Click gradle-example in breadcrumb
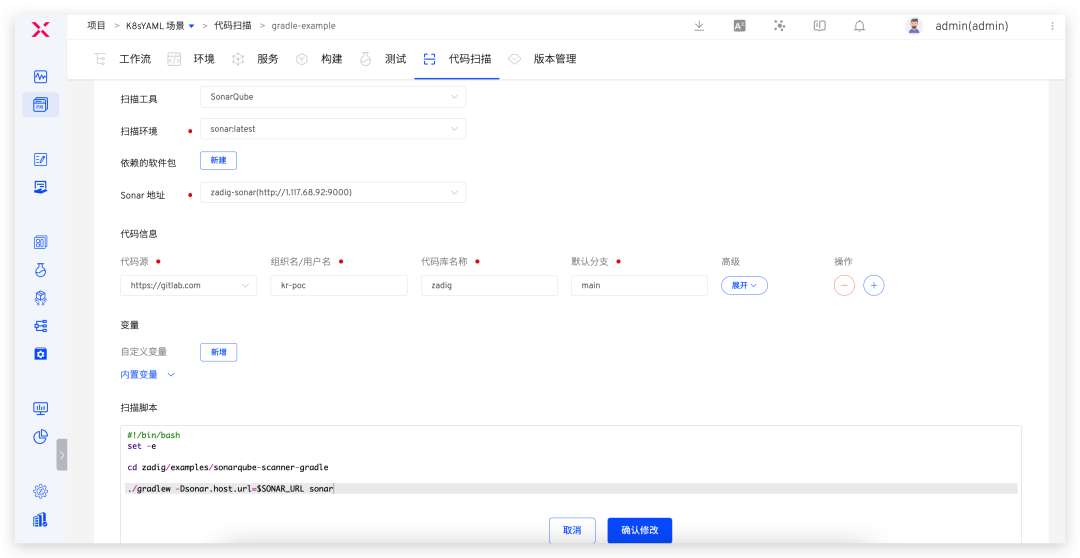The image size is (1080, 558). click(304, 26)
